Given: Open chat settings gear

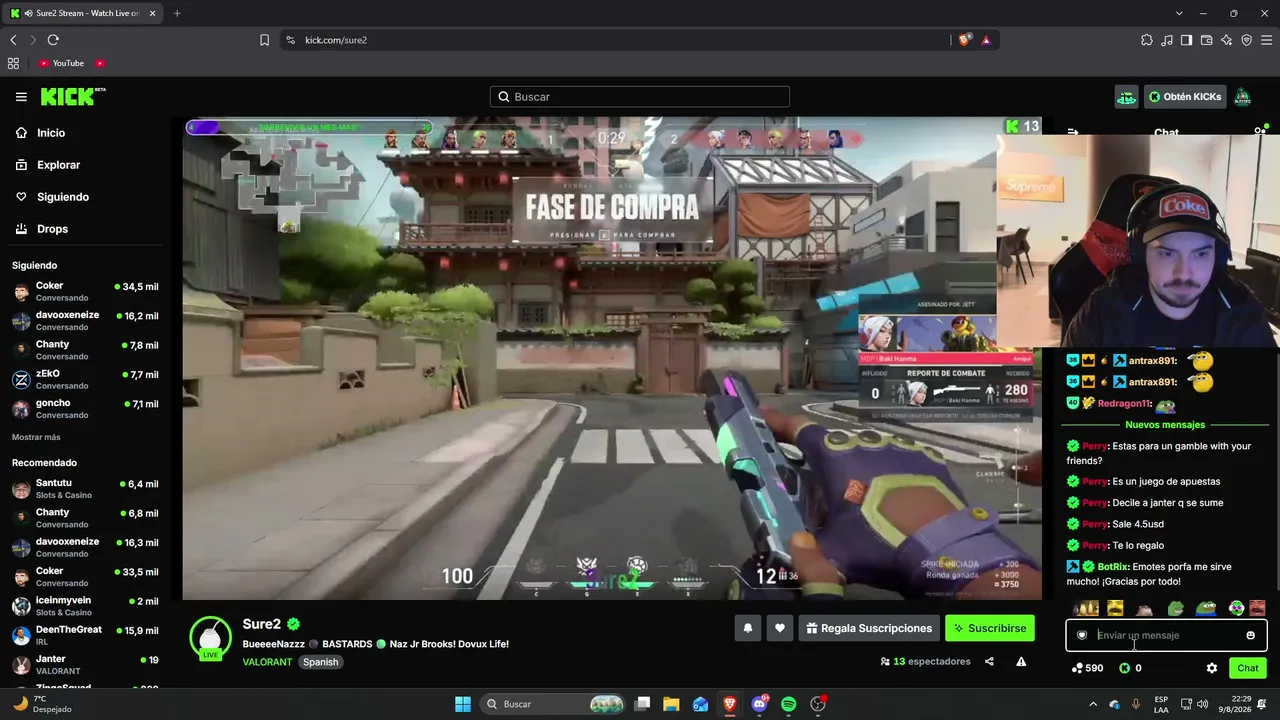Looking at the screenshot, I should coord(1212,668).
